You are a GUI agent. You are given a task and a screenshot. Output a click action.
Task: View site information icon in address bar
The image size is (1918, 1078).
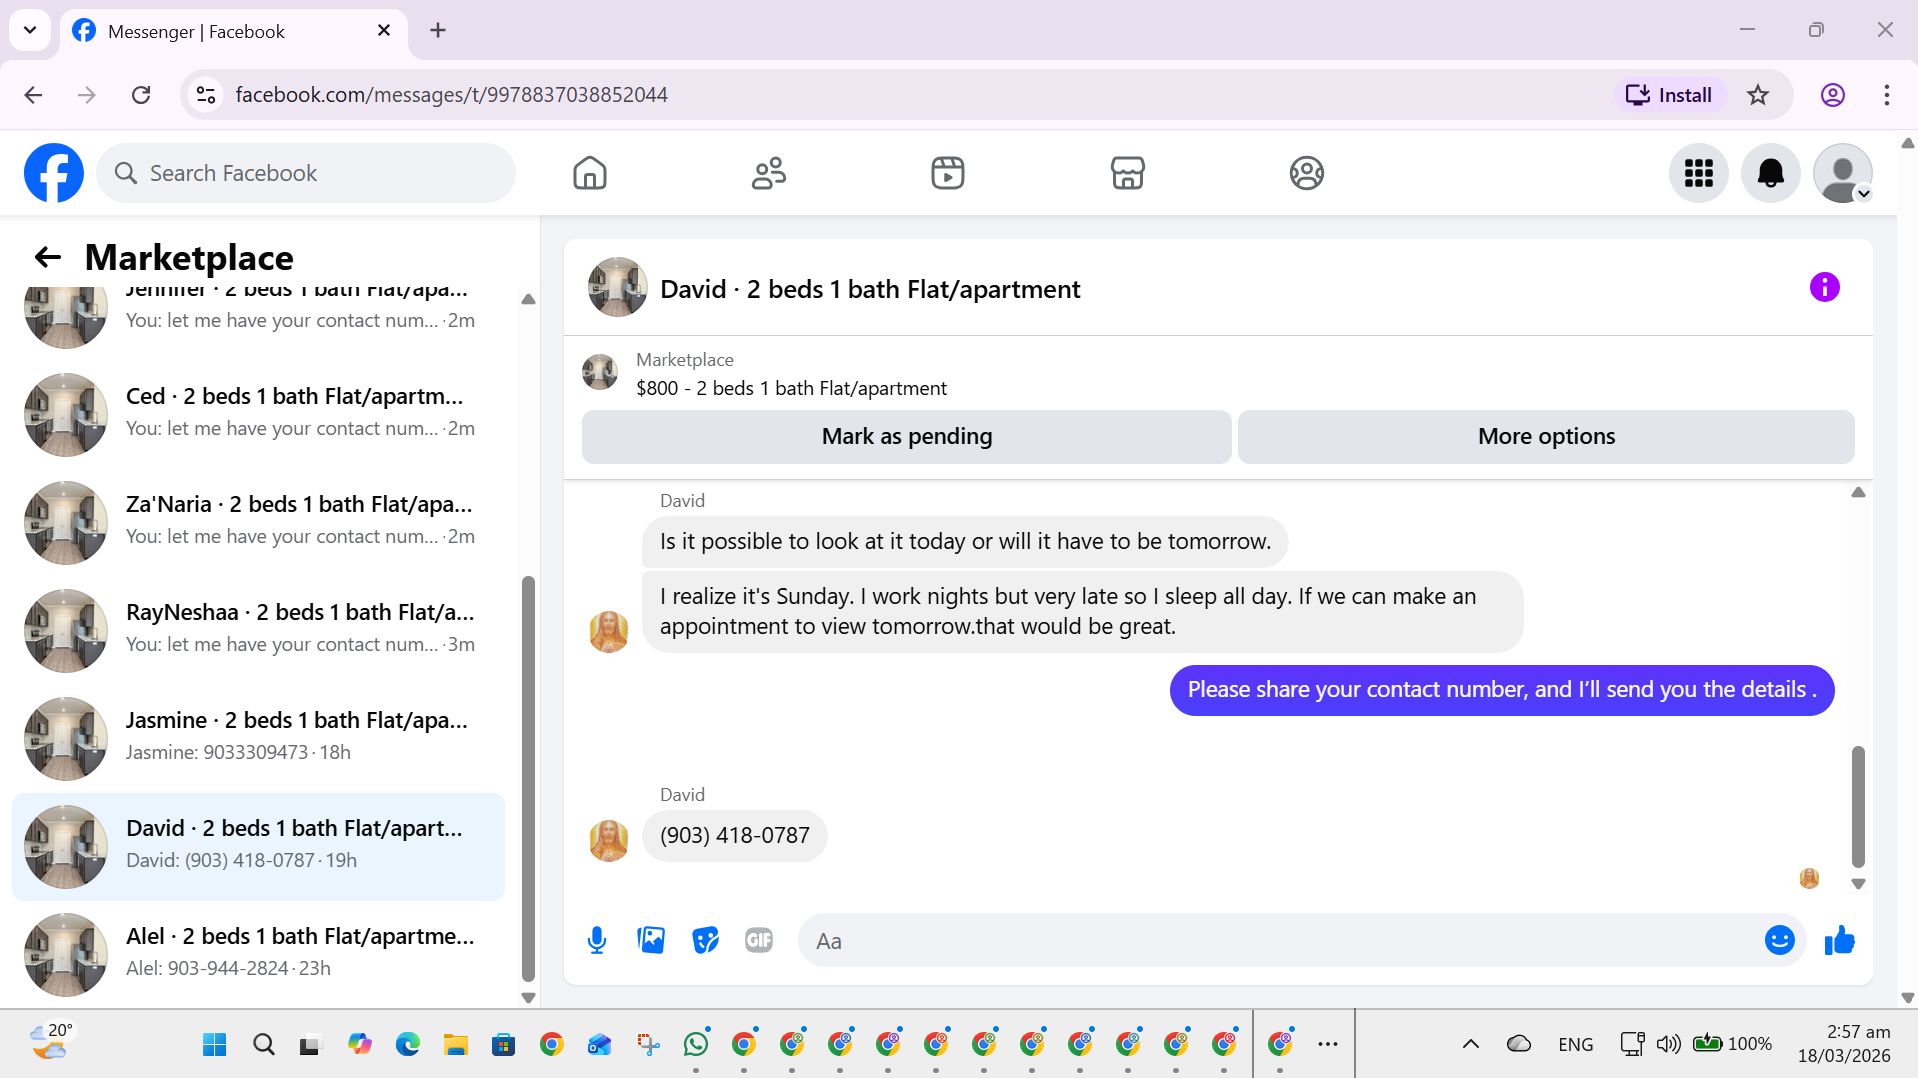point(206,95)
